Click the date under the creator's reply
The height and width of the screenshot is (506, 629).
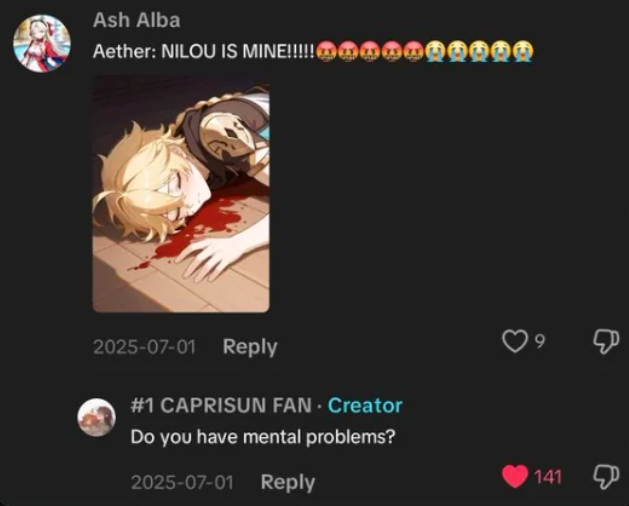[182, 482]
